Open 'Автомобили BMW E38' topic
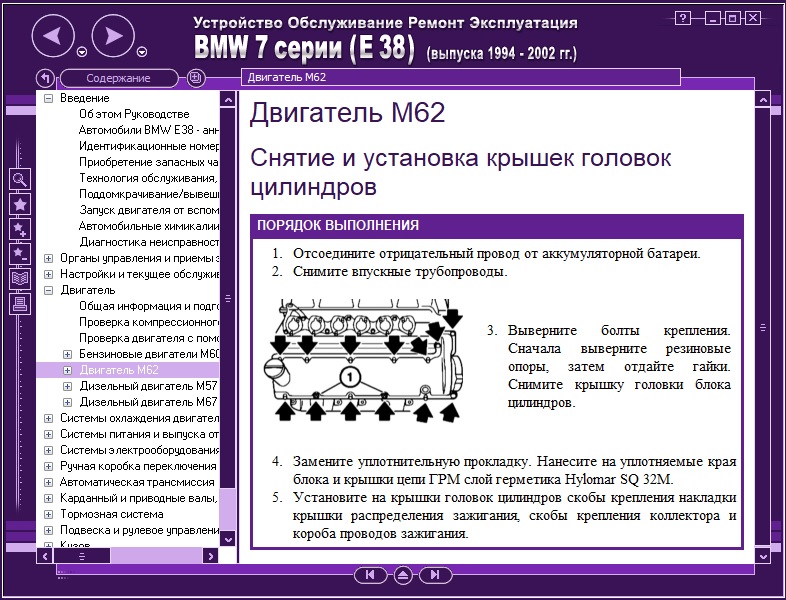This screenshot has height=600, width=786. pyautogui.click(x=149, y=130)
